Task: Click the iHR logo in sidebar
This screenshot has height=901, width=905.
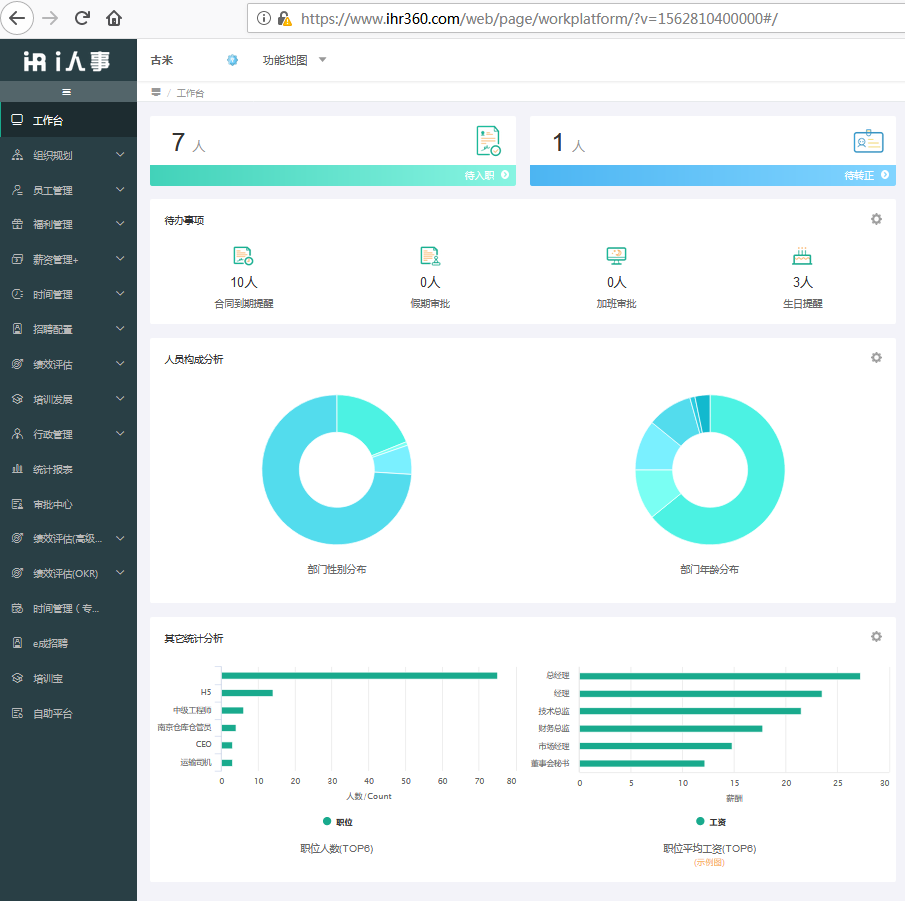Action: click(x=66, y=61)
